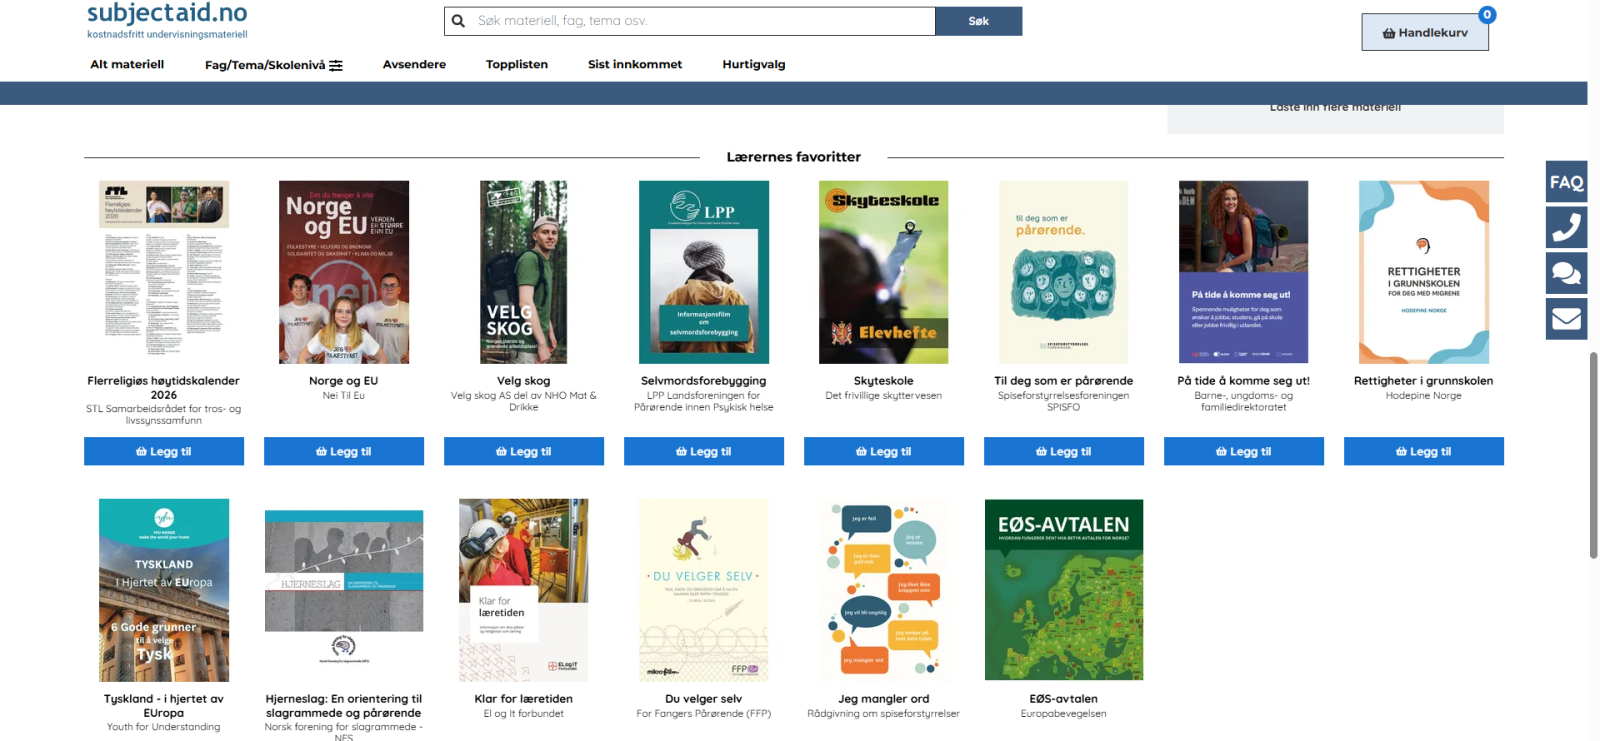Open the FAQ side button
The image size is (1600, 741).
coord(1566,182)
